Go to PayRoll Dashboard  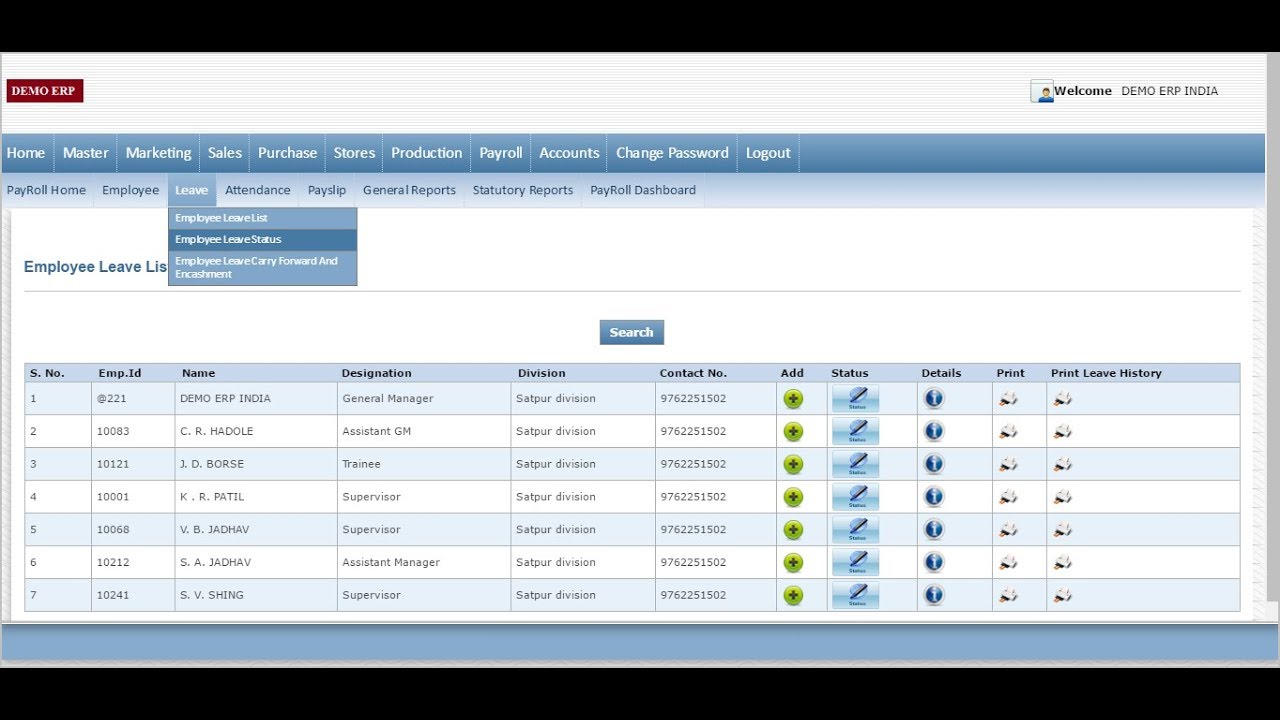click(643, 190)
